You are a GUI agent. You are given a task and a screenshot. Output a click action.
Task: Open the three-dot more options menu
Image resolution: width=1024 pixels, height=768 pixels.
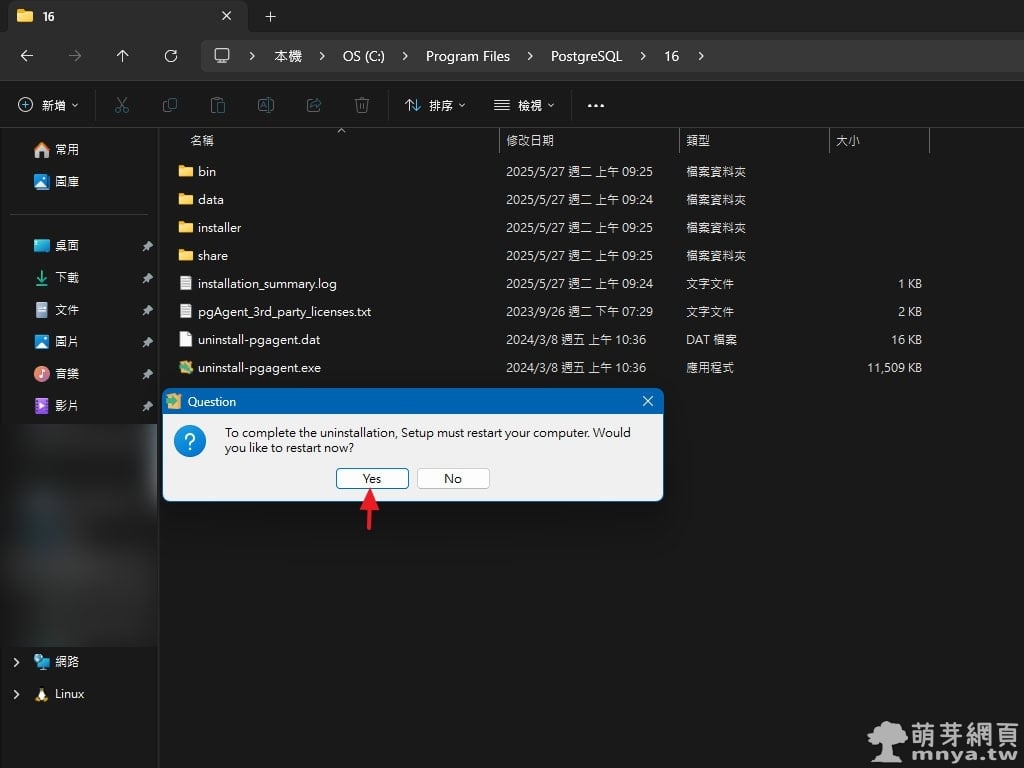[596, 105]
